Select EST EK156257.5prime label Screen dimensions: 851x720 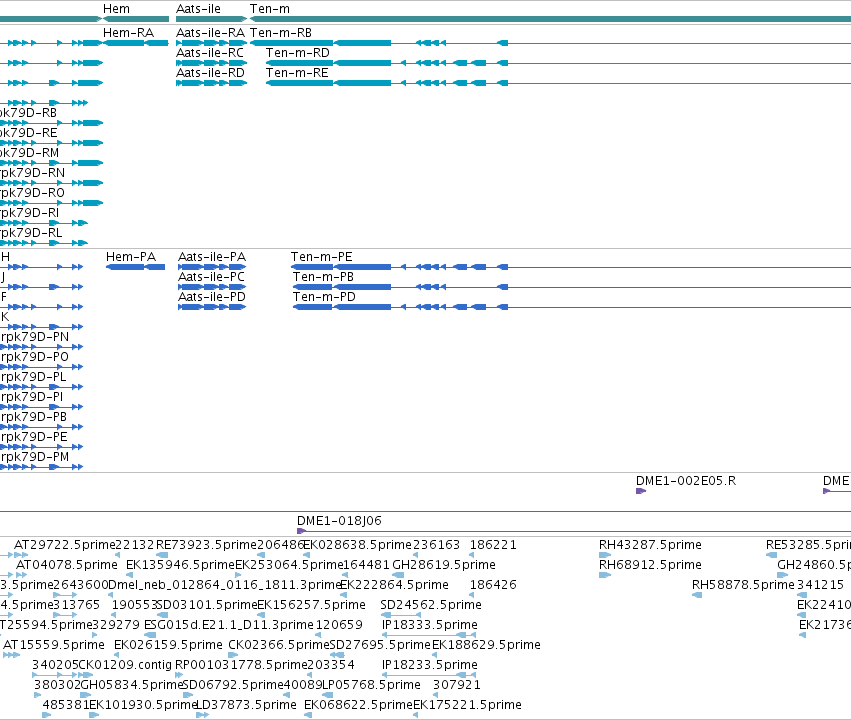312,604
